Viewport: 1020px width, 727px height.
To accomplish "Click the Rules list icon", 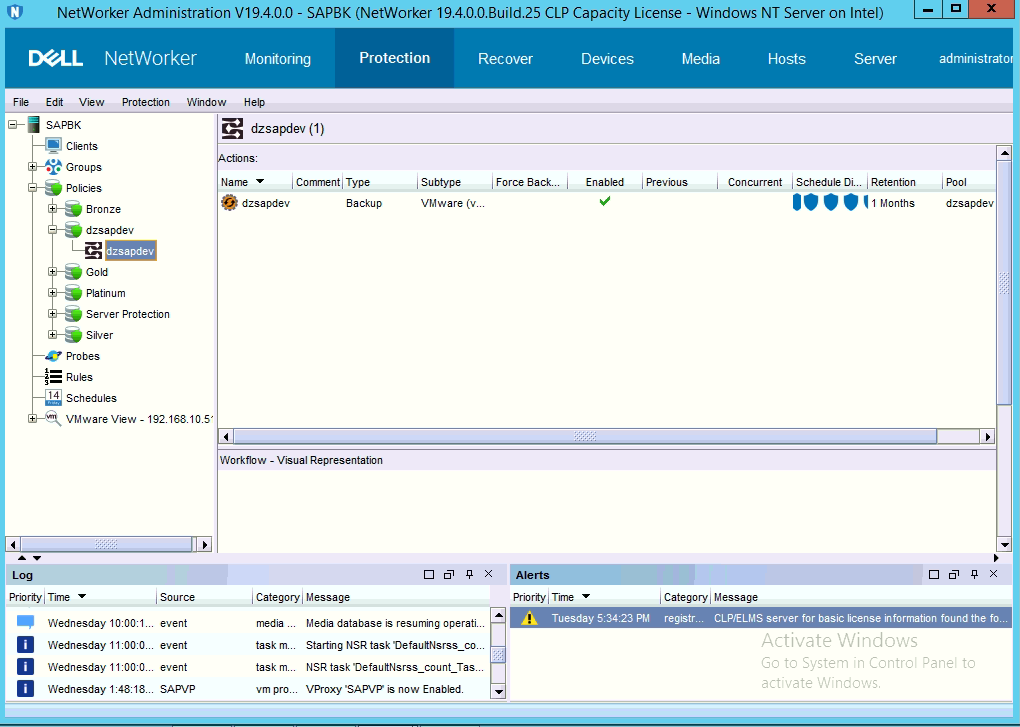I will click(x=53, y=377).
